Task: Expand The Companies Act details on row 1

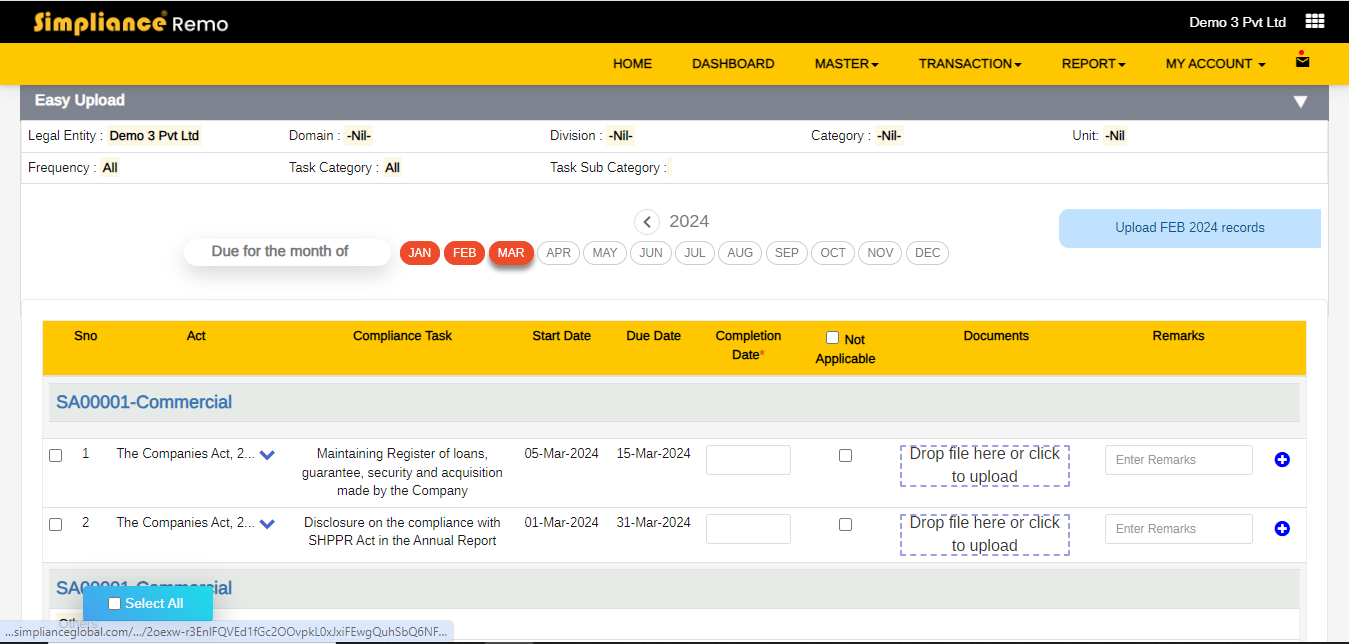Action: (267, 454)
